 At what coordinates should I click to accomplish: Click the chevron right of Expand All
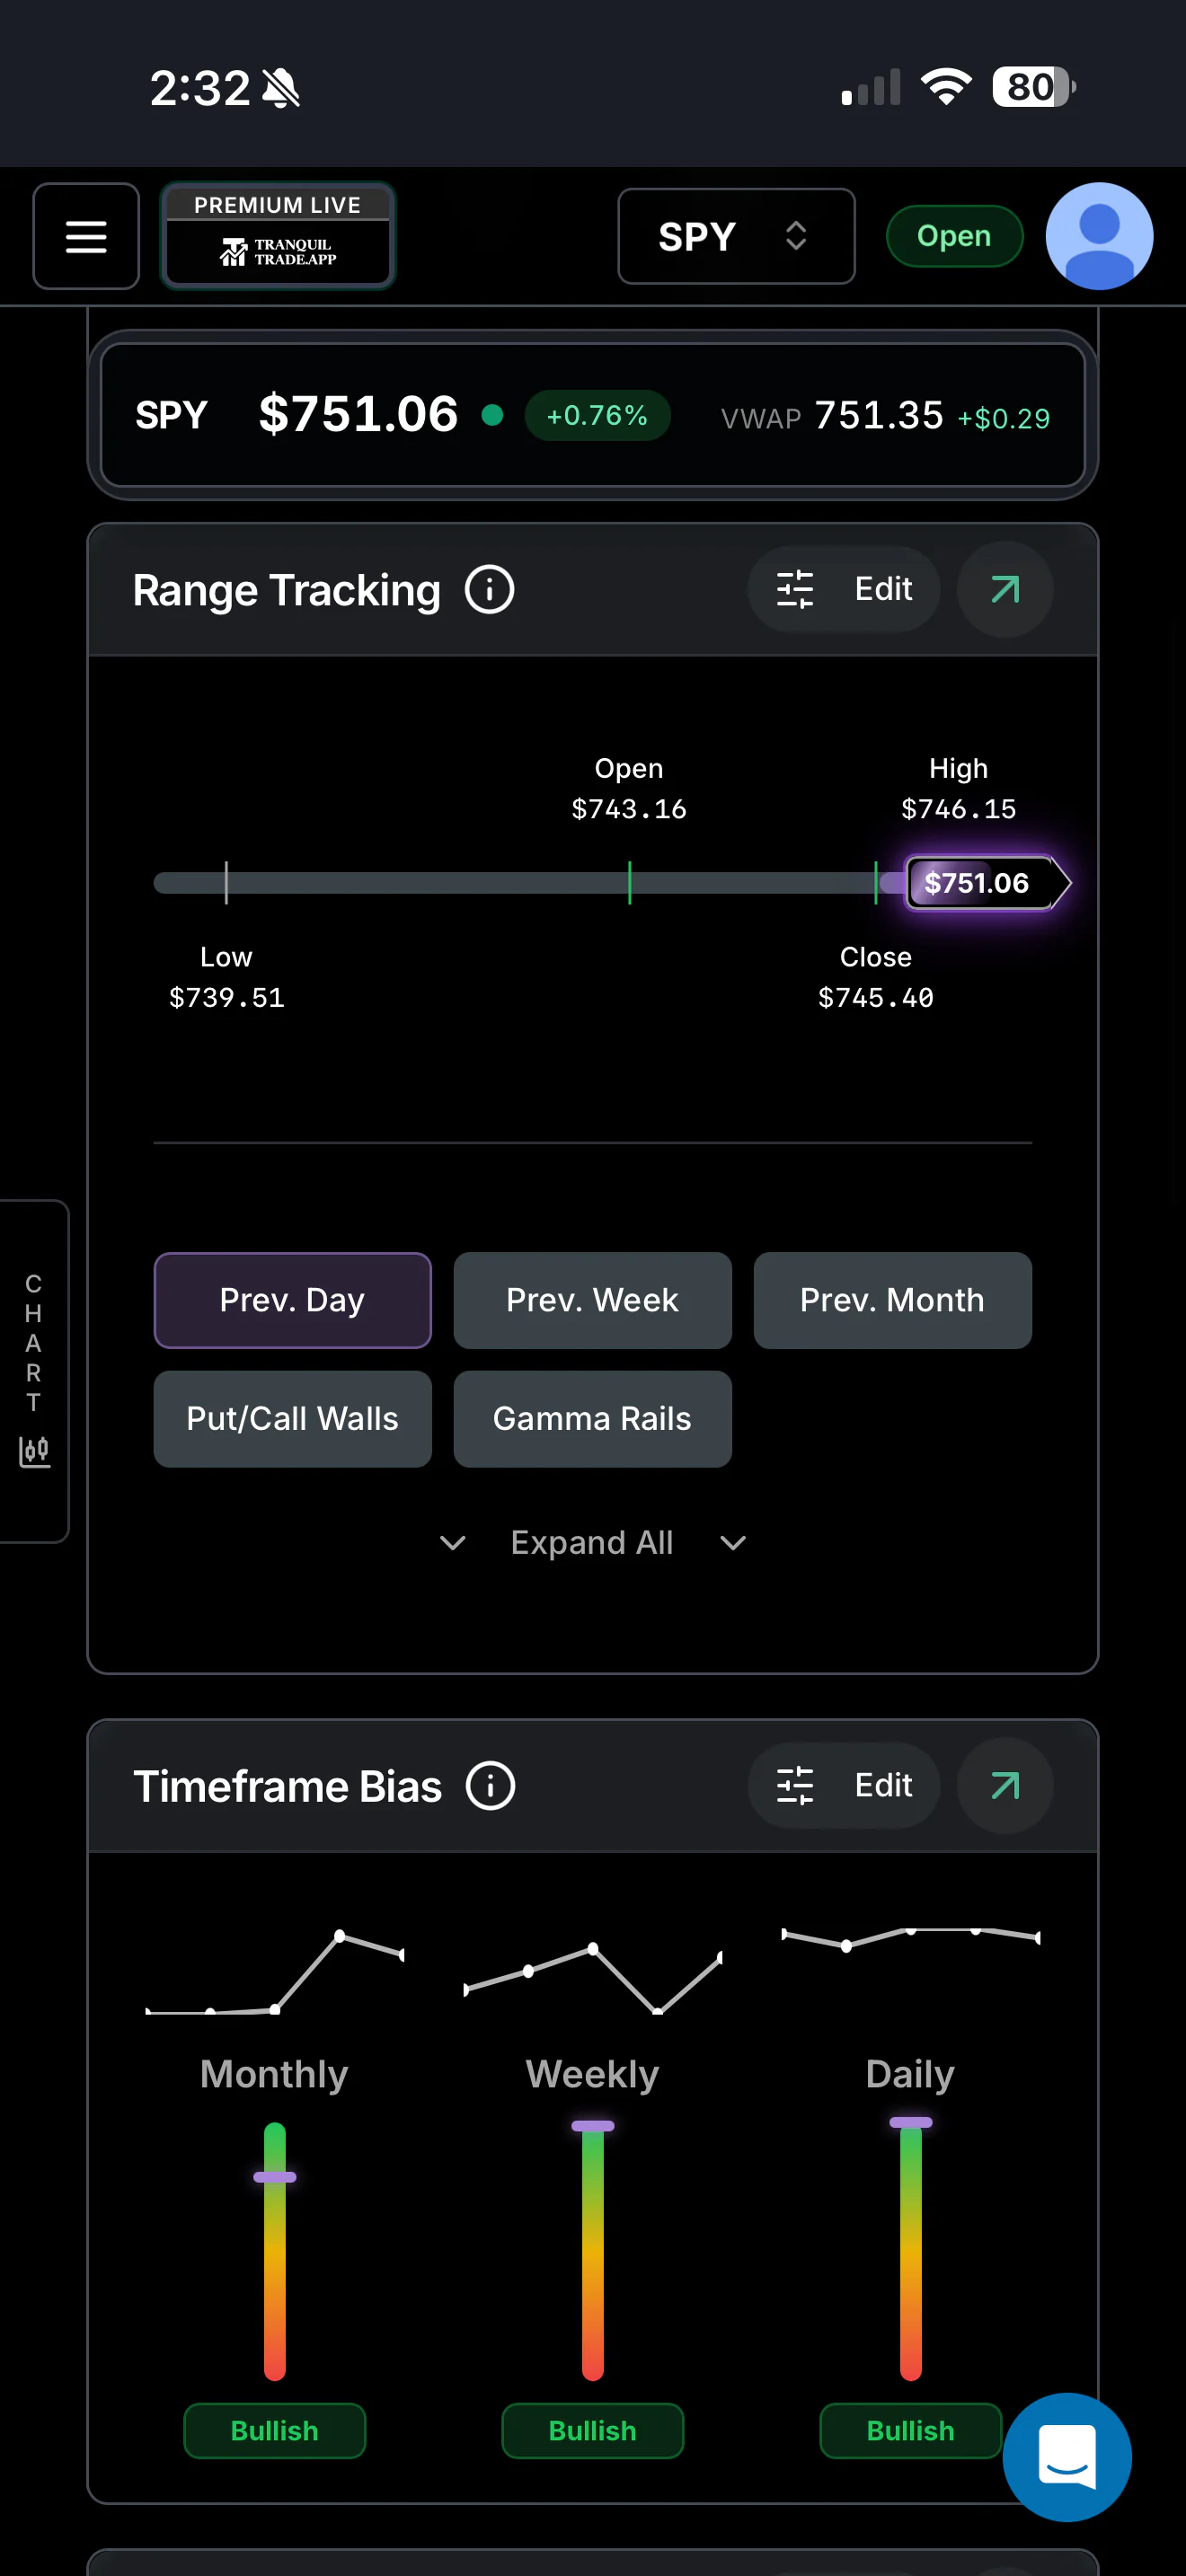point(733,1543)
